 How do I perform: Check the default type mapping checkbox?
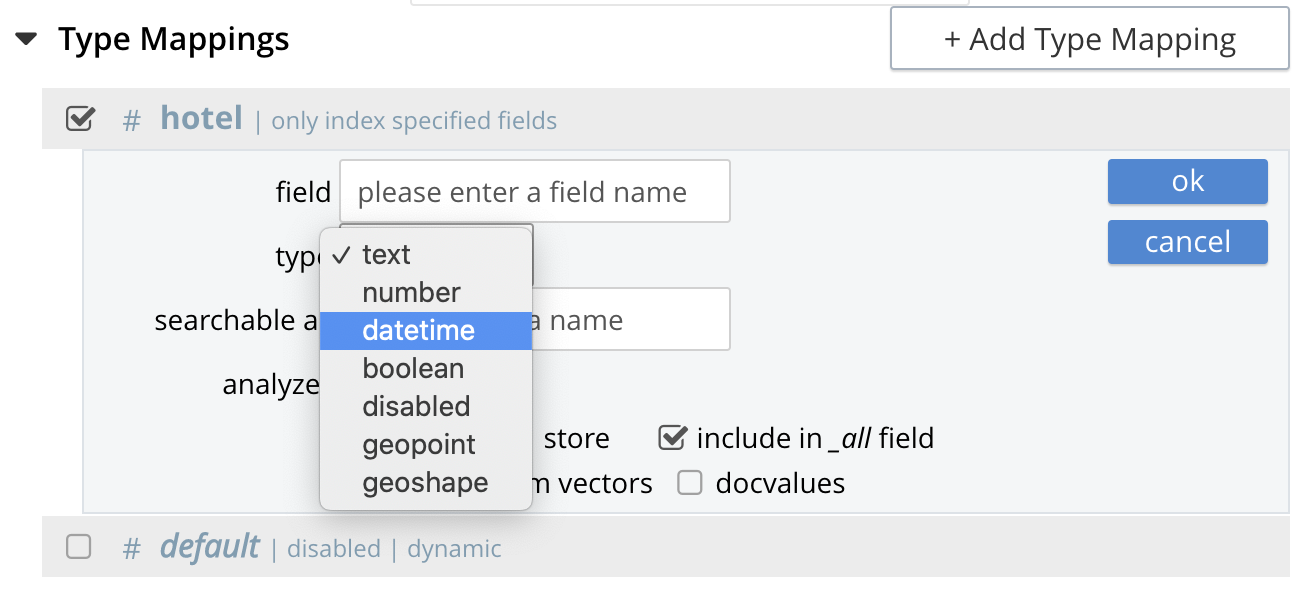coord(78,547)
